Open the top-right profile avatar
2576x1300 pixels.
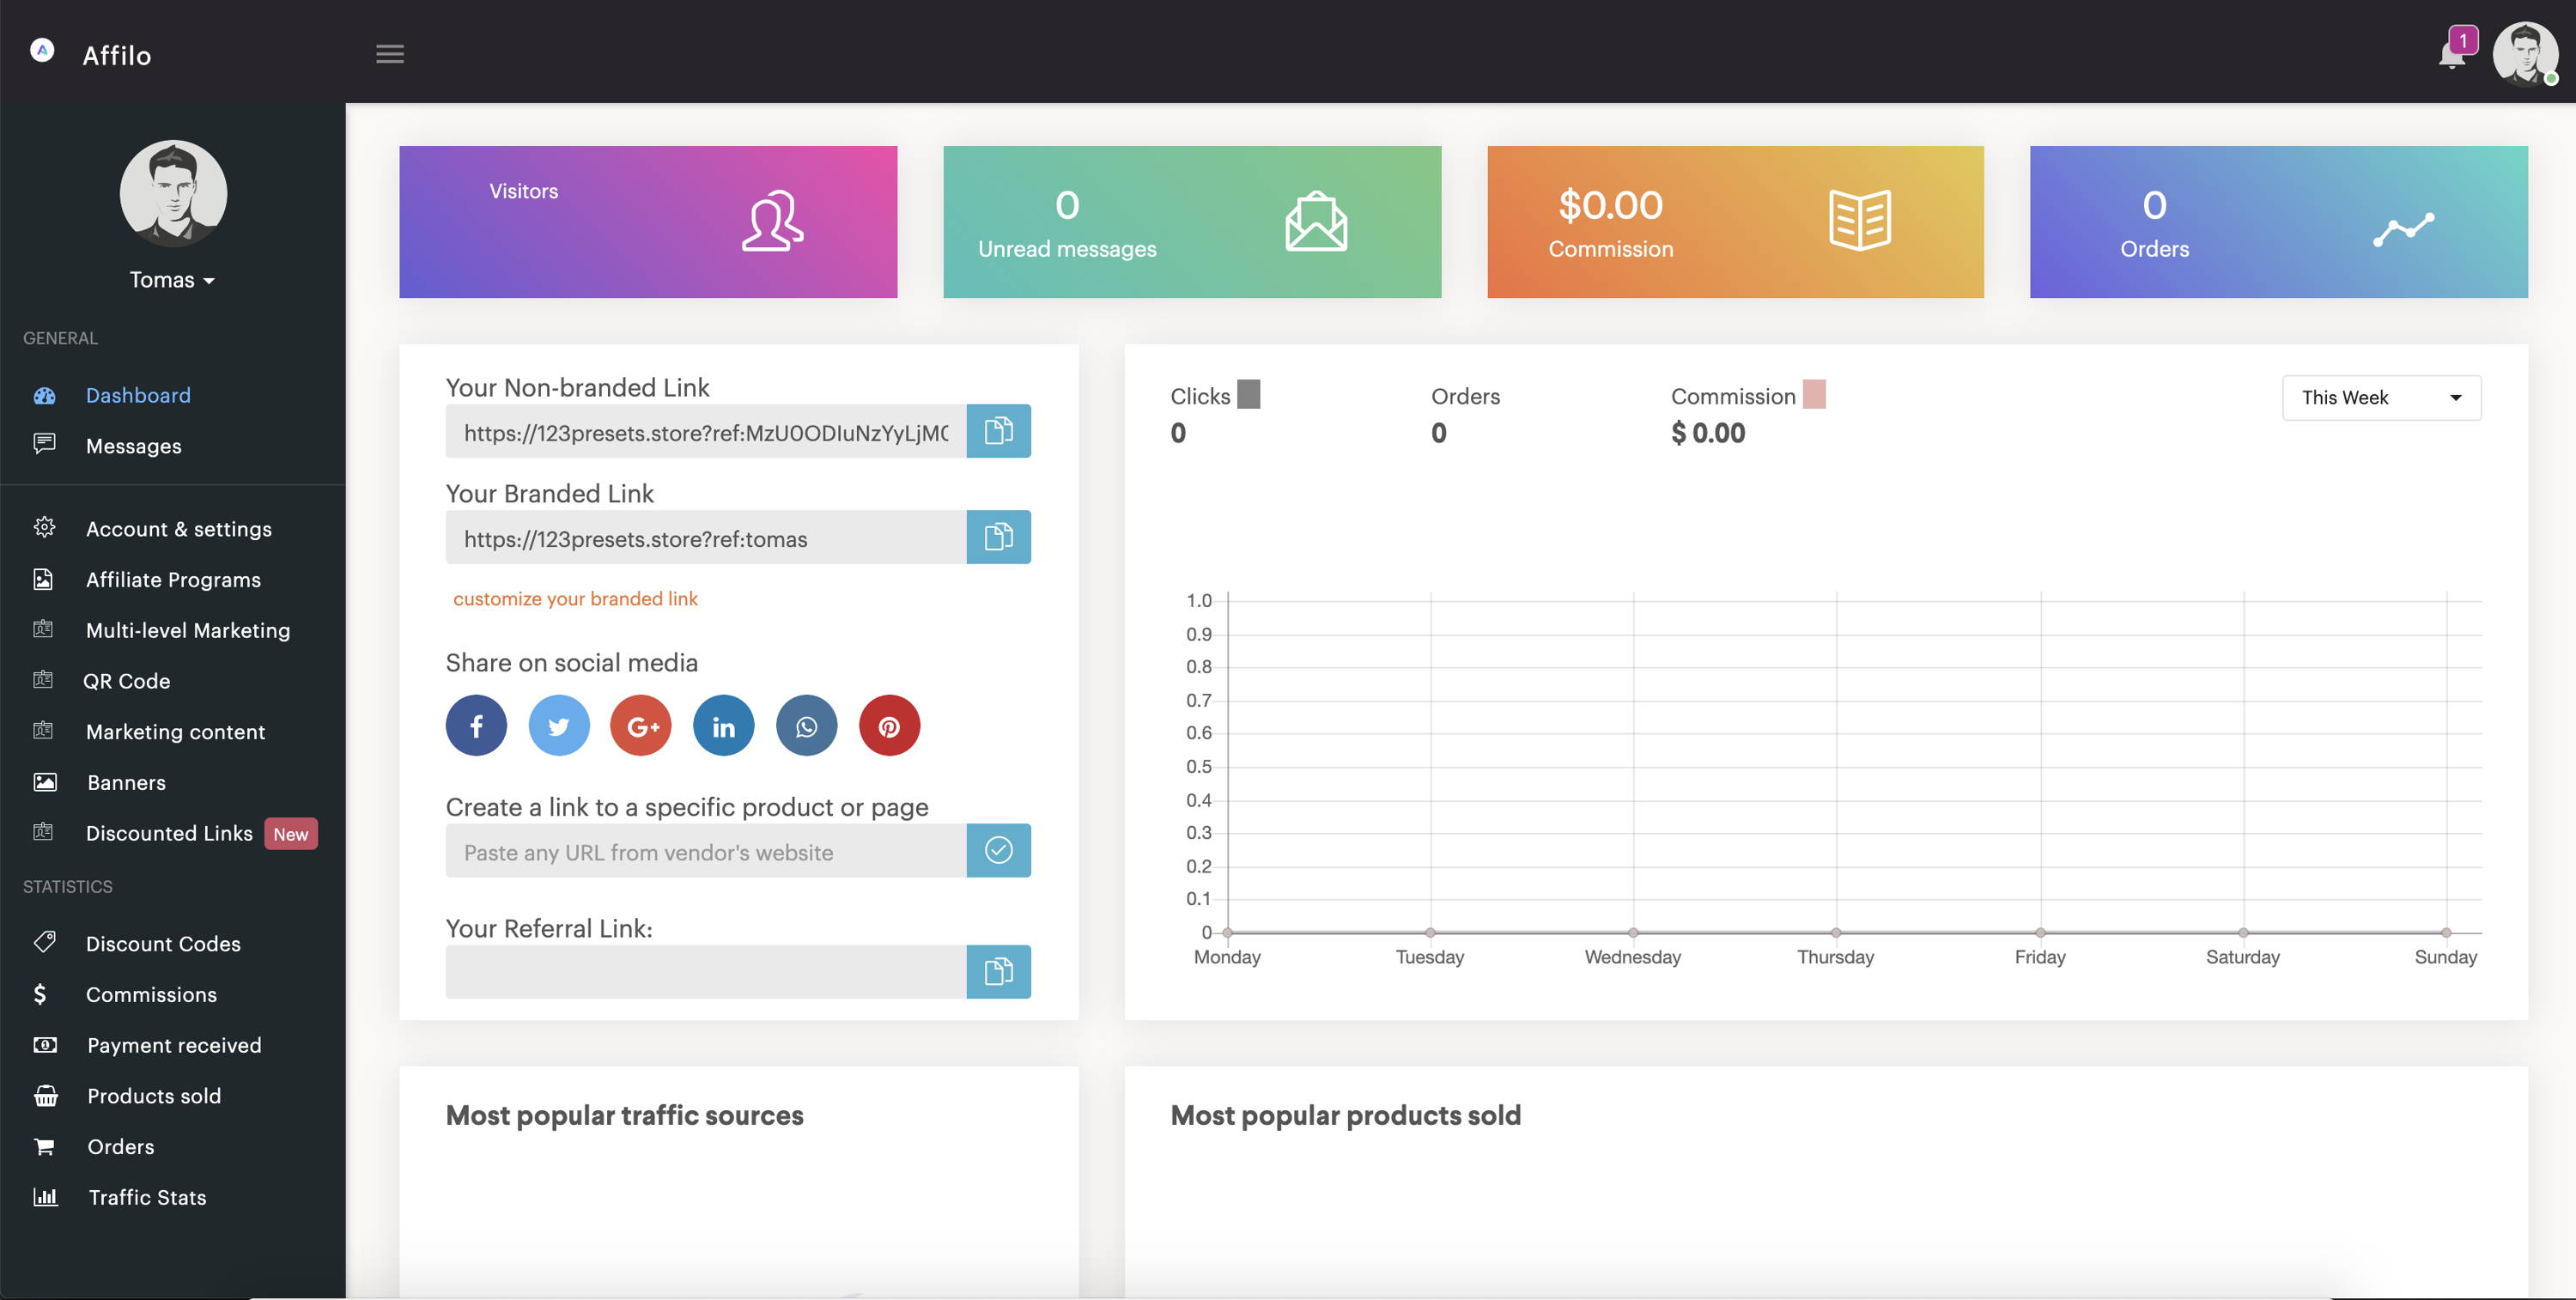(x=2525, y=54)
